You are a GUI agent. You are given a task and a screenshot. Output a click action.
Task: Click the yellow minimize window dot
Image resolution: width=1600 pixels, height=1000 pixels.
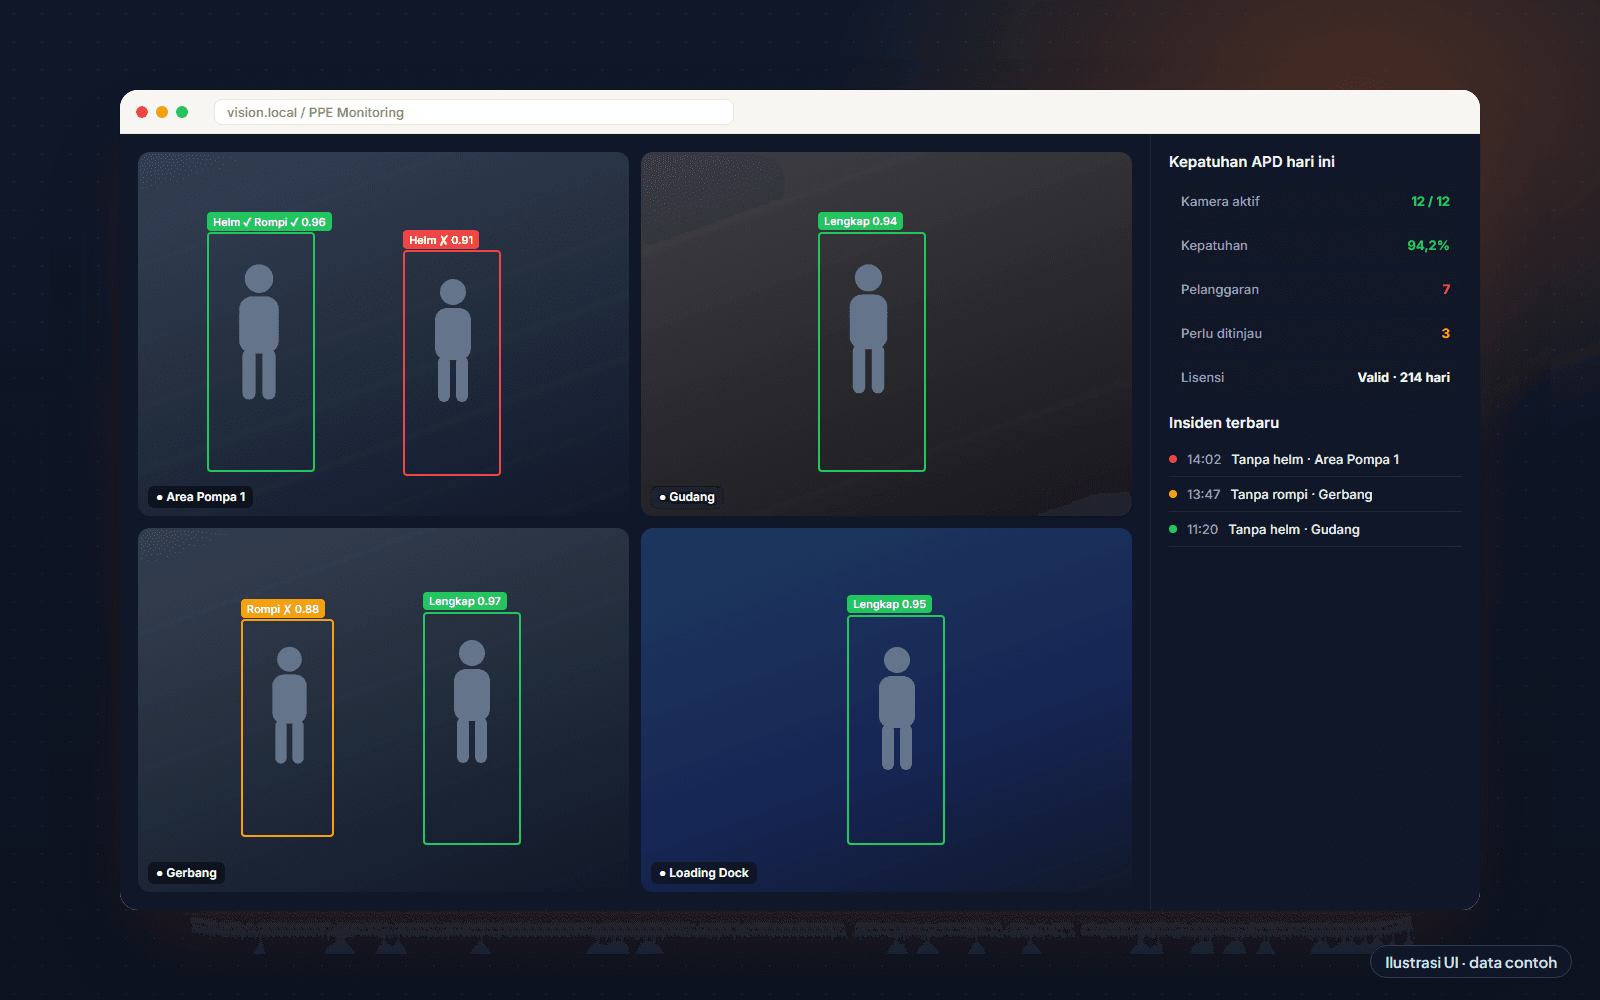[x=162, y=112]
